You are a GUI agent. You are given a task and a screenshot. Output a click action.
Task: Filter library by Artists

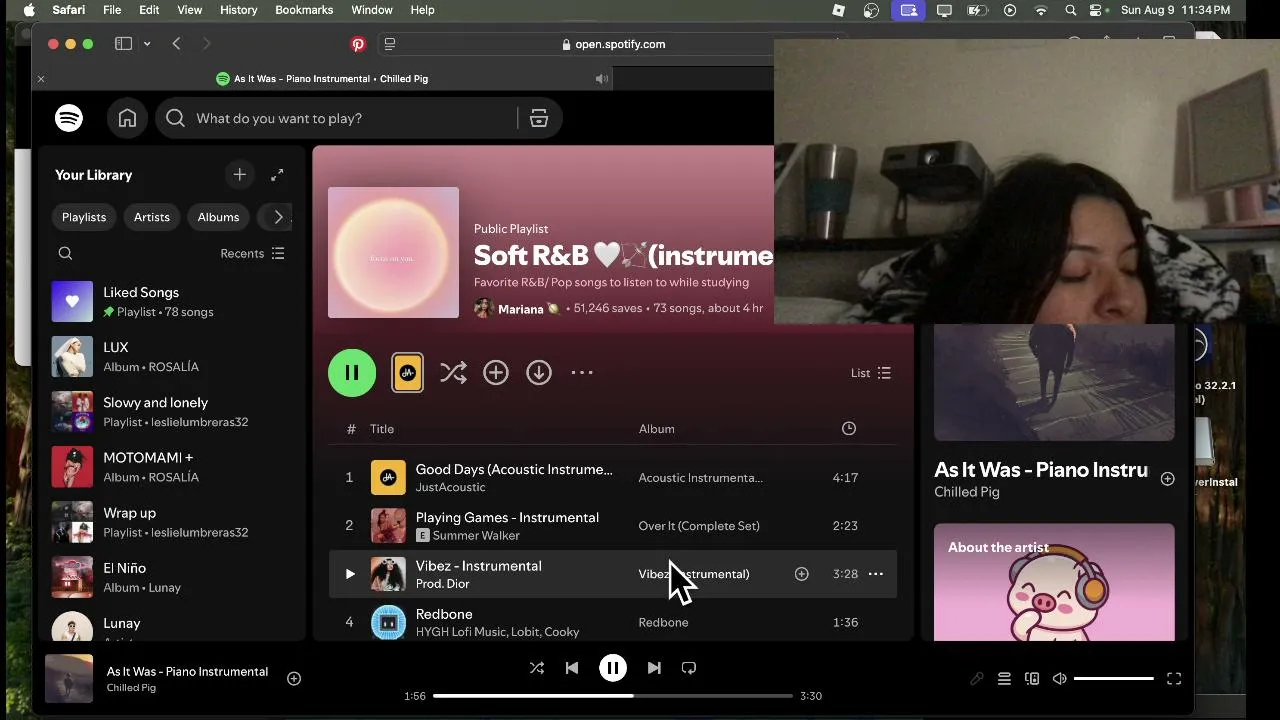[x=152, y=217]
